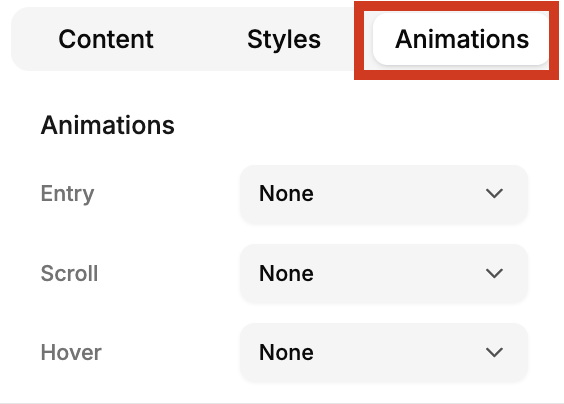Screen dimensions: 564x404
Task: Switch to the Styles tab
Action: coord(284,39)
